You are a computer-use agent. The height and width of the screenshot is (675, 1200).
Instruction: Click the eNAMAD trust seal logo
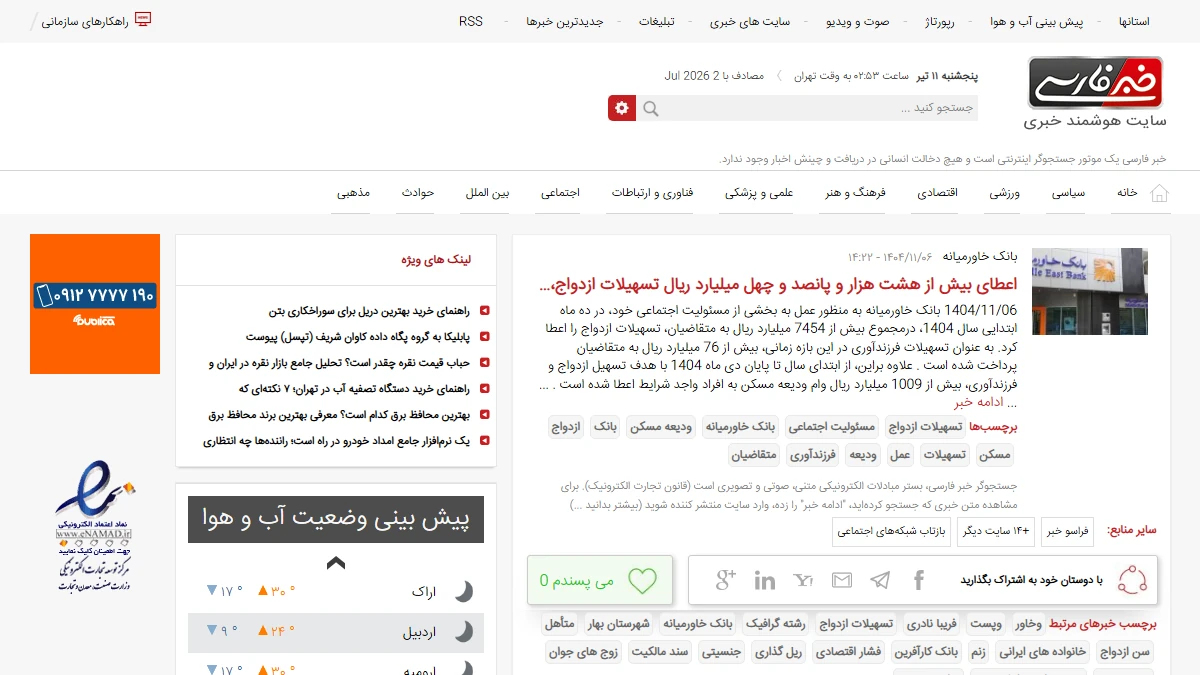click(95, 525)
